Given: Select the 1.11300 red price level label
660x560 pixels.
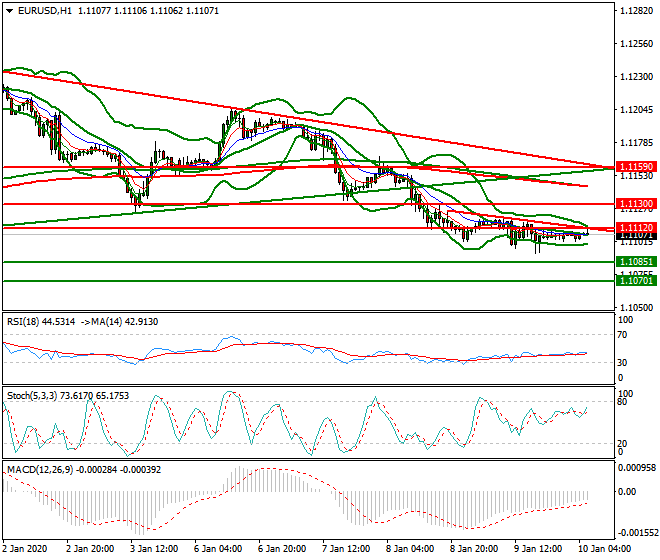Looking at the screenshot, I should (x=636, y=204).
